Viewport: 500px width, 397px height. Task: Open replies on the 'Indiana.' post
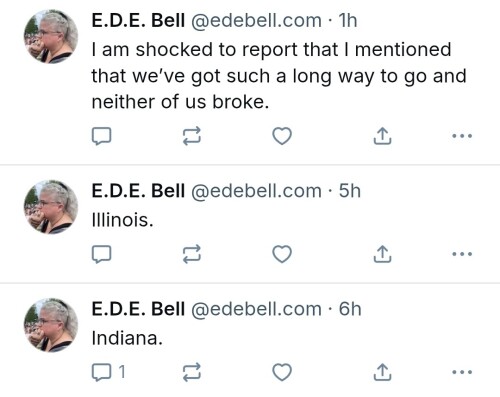pos(109,372)
